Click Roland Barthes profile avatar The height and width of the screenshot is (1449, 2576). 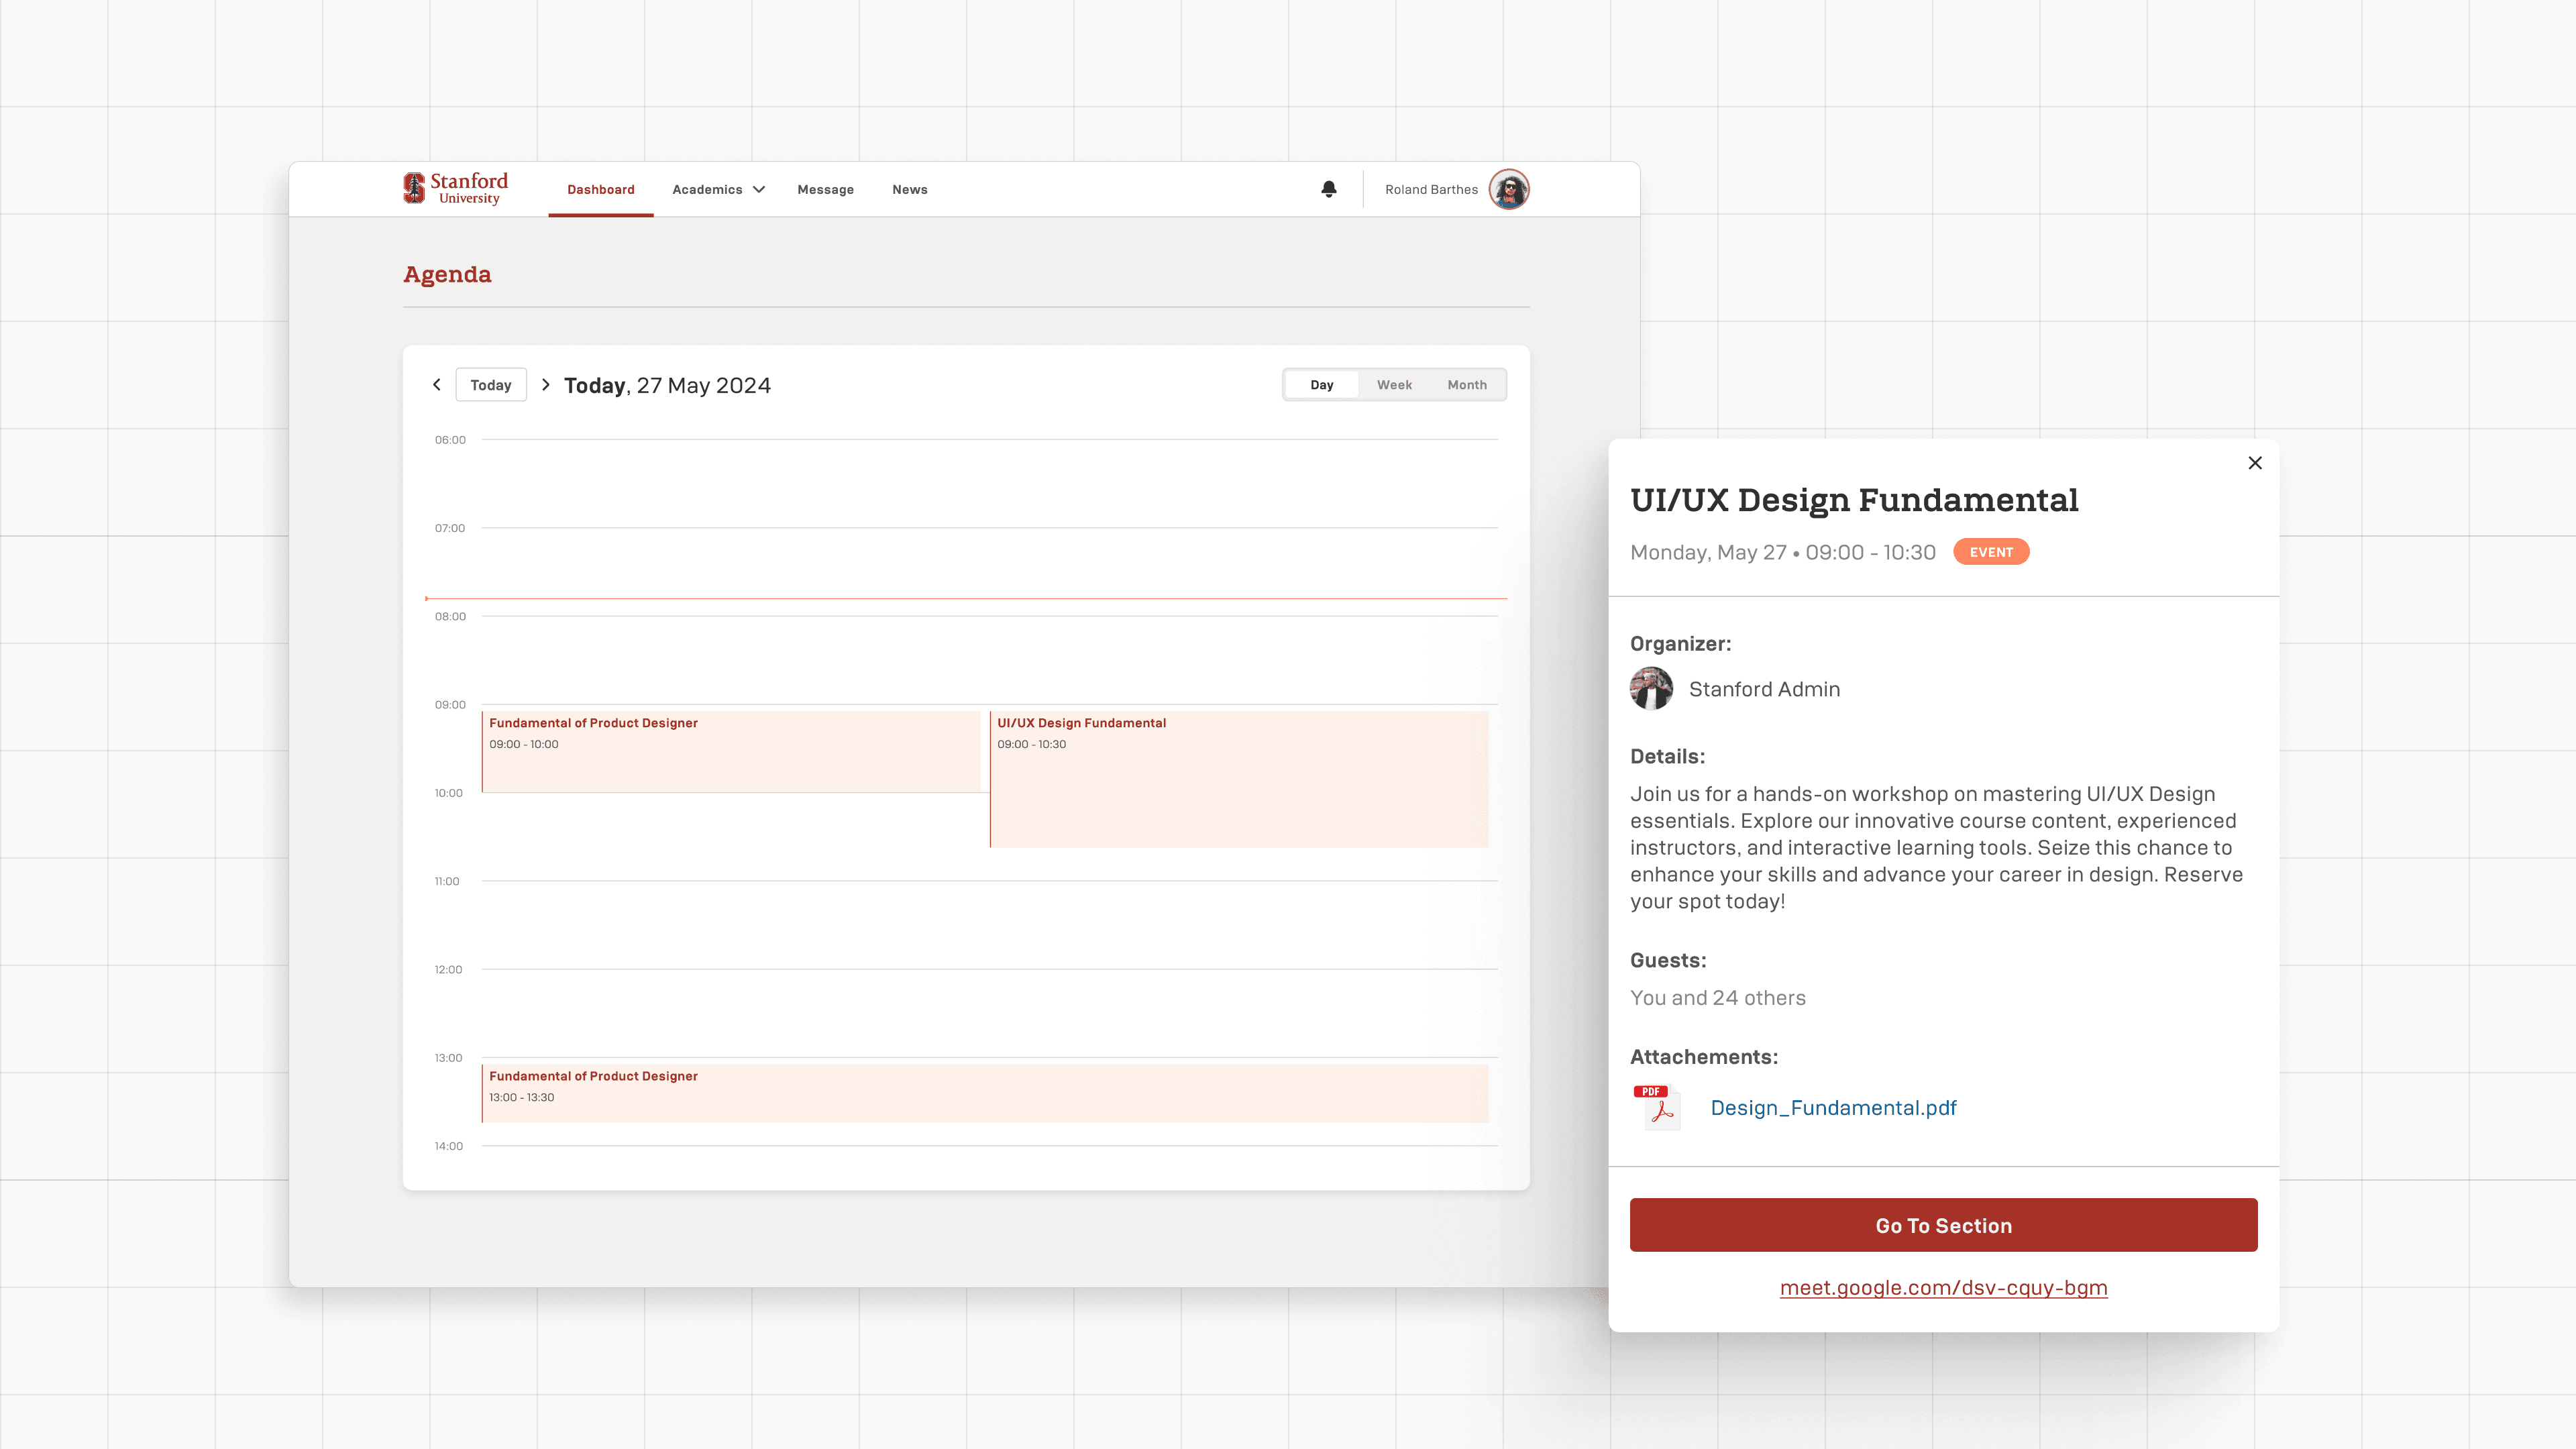point(1508,189)
